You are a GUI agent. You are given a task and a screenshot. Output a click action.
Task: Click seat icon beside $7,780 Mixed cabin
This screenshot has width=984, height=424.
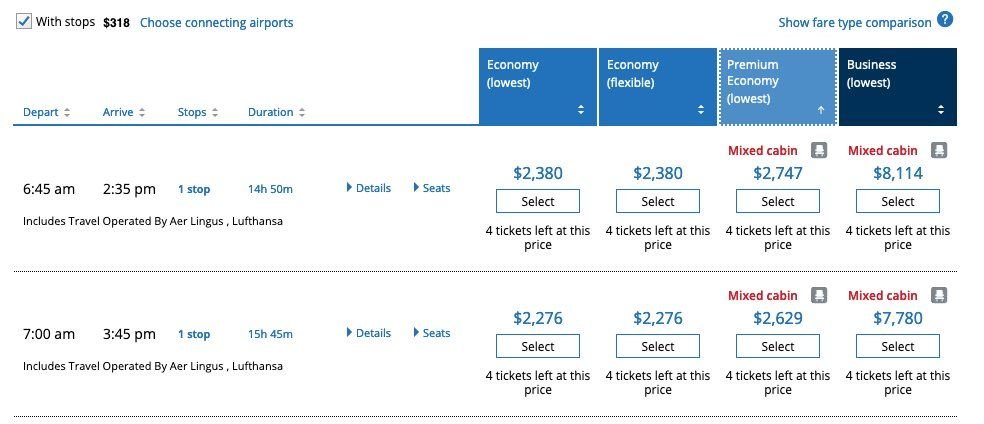(x=938, y=295)
